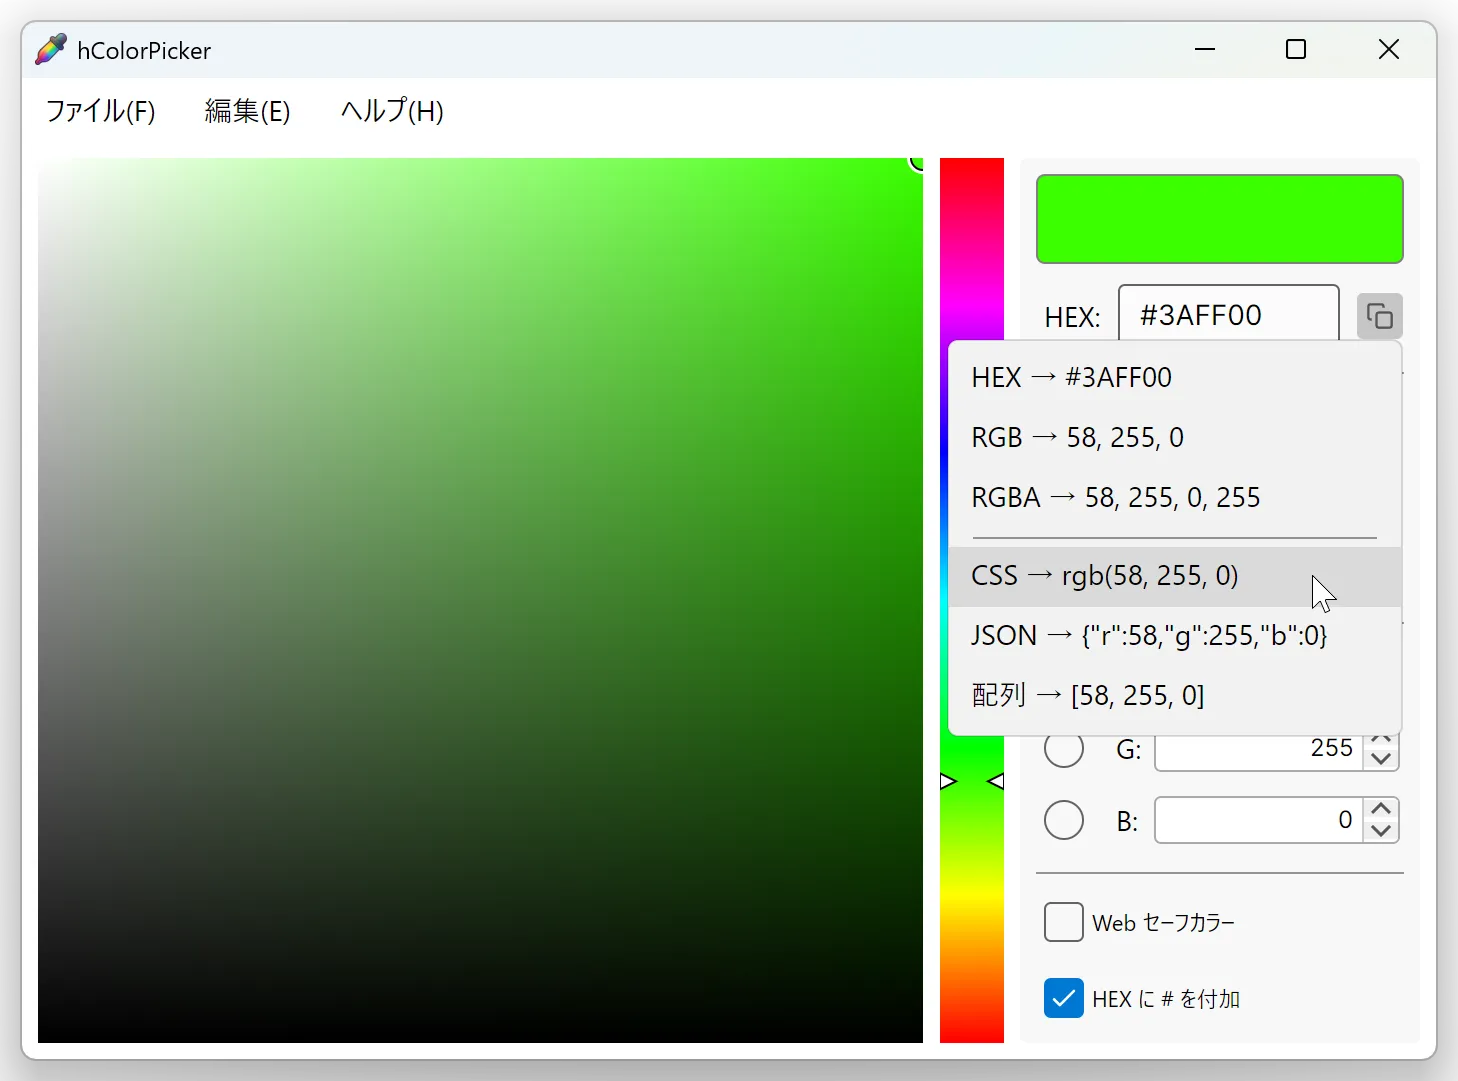Click inside the #3AFF00 HEX input field
Image resolution: width=1458 pixels, height=1081 pixels.
point(1228,313)
